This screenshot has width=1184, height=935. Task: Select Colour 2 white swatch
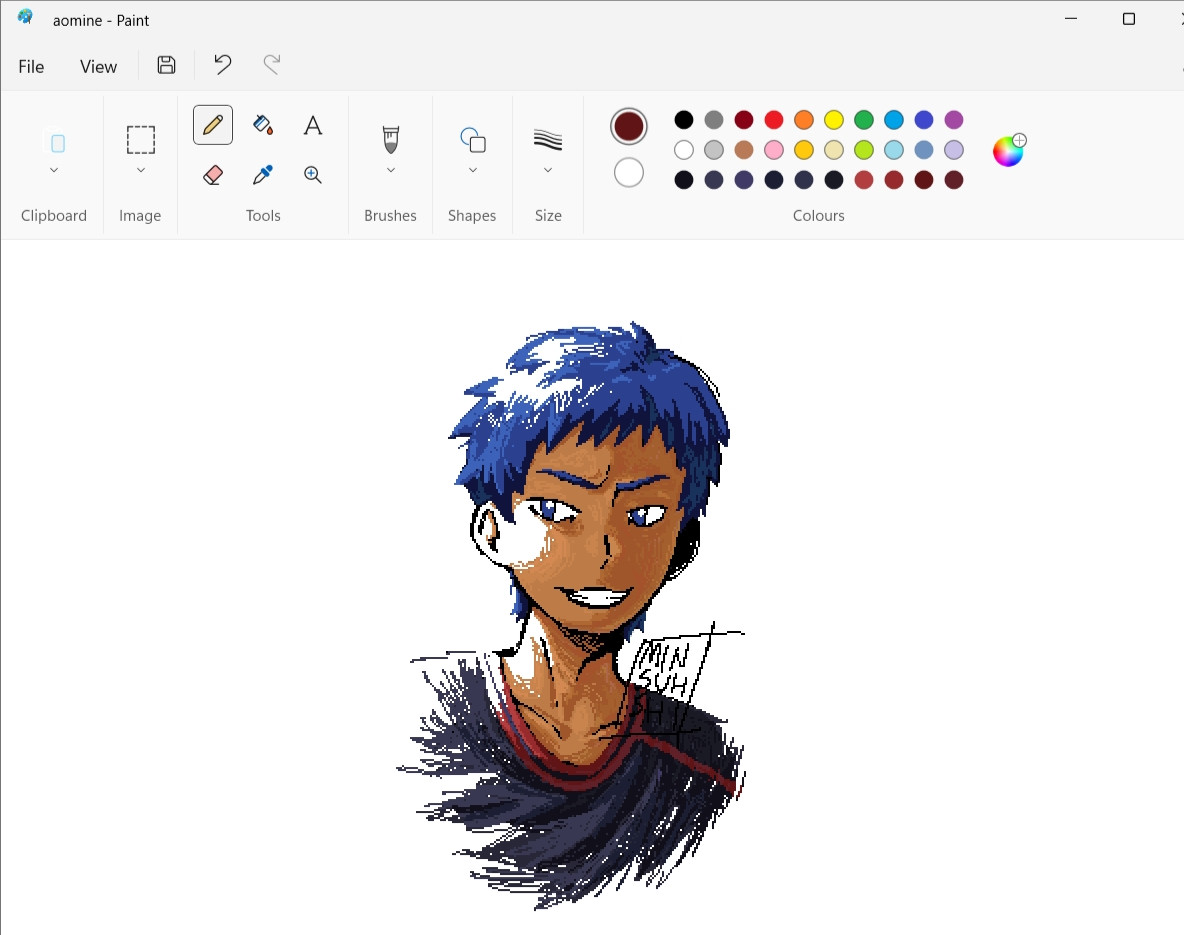click(x=628, y=173)
